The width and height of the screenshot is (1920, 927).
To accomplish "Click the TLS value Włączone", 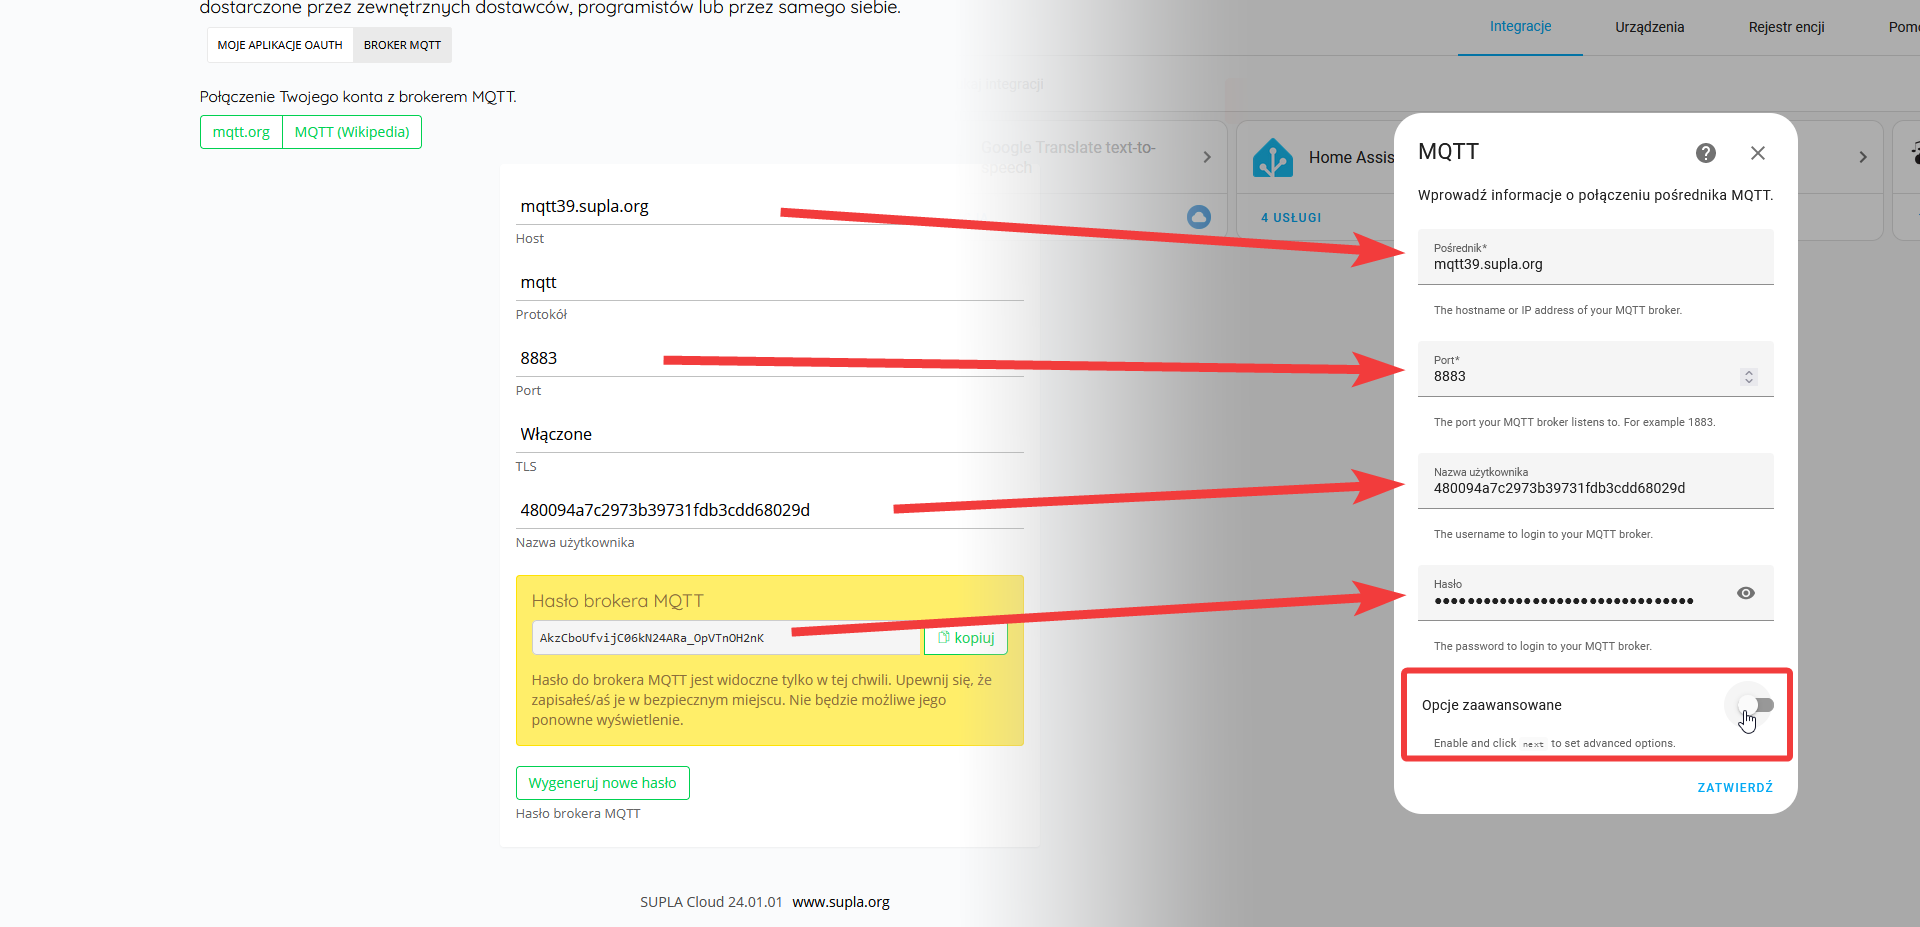I will pos(556,434).
